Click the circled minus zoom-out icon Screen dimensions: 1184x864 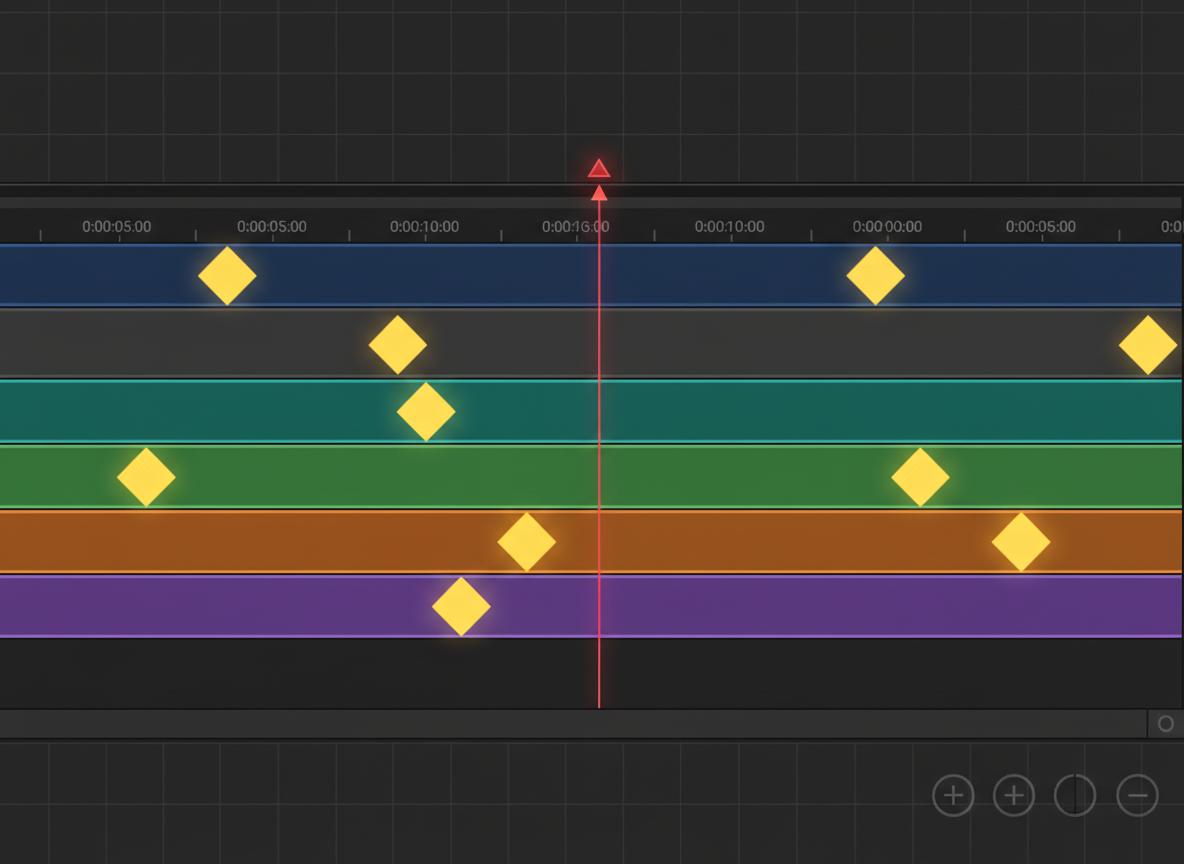(x=1137, y=796)
